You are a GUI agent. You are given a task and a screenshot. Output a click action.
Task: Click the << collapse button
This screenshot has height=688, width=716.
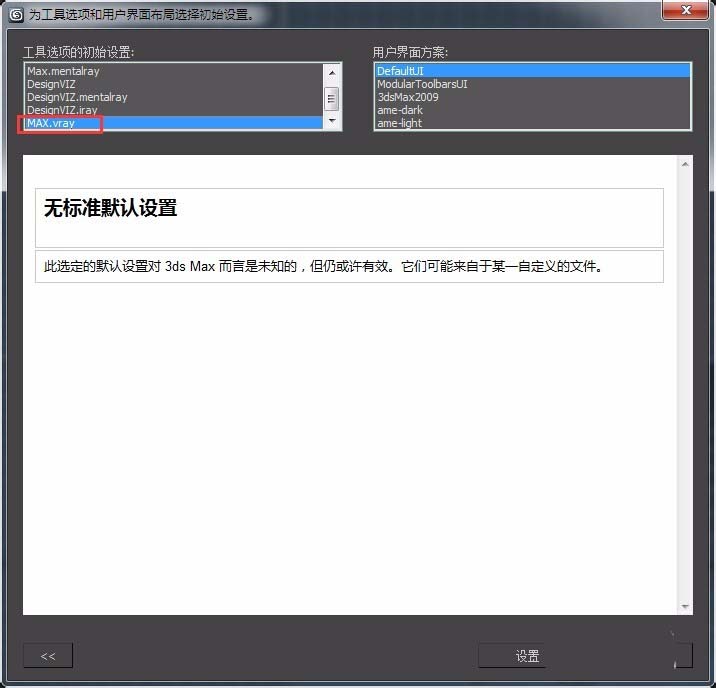pos(48,656)
